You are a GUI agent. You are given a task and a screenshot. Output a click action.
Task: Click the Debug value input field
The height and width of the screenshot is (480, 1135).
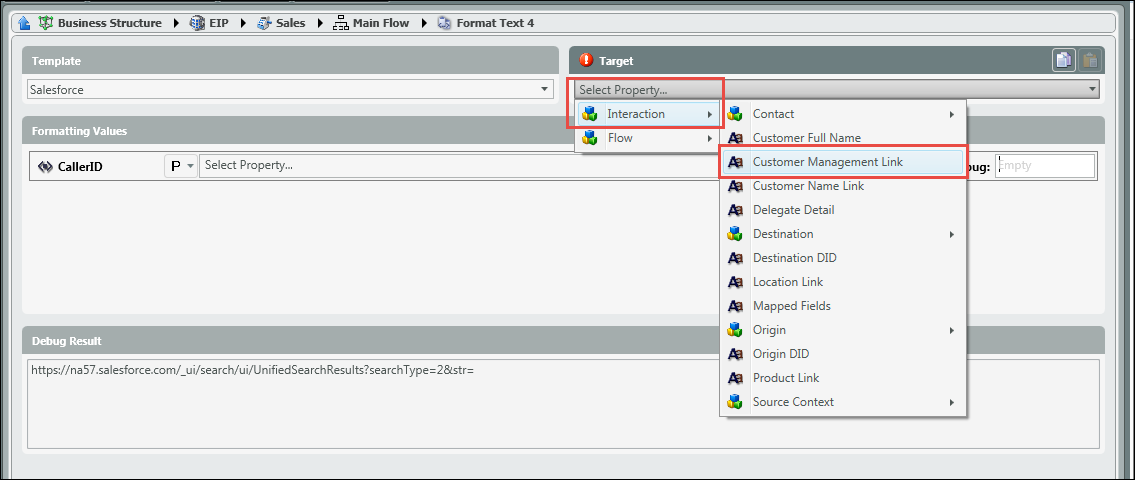1044,166
